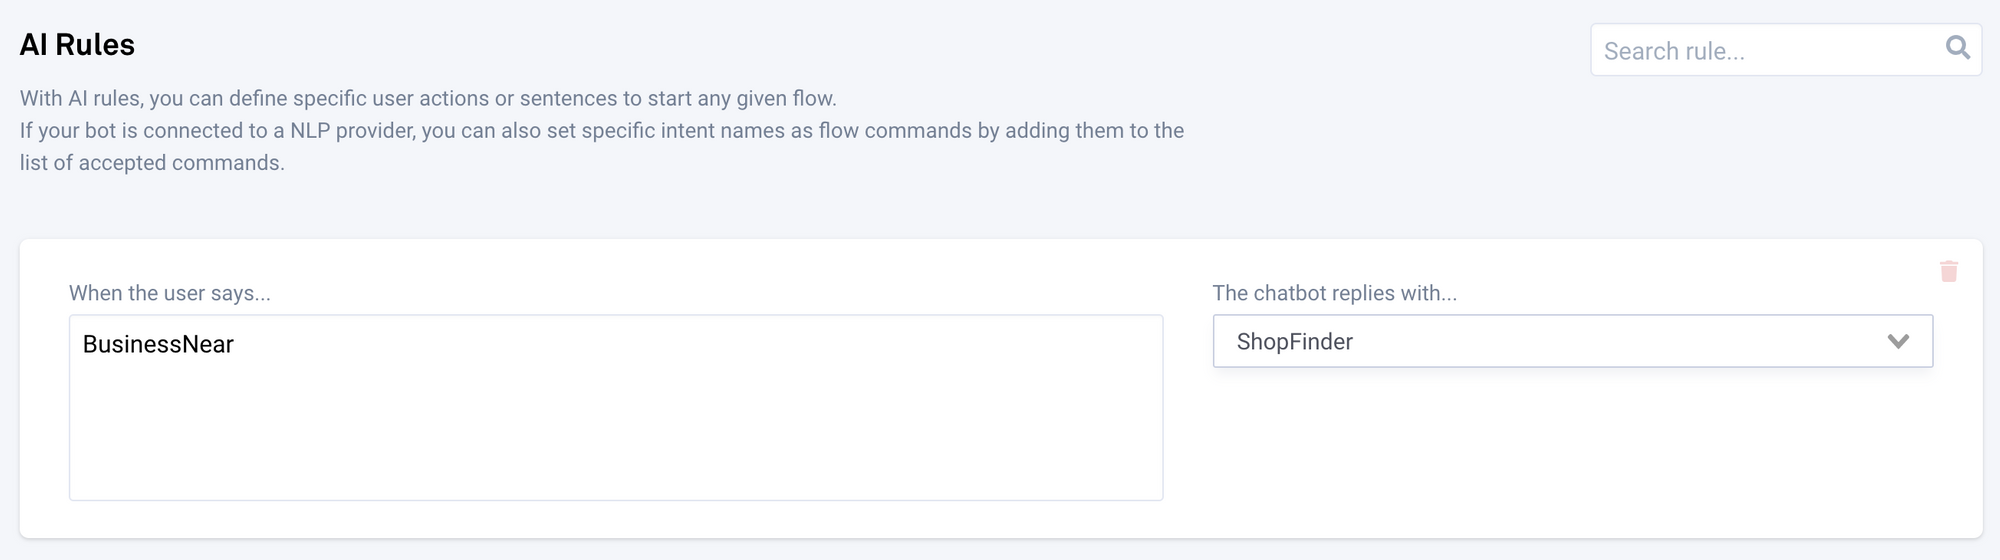Select the ShopFinder value text
Viewport: 2000px width, 560px height.
coord(1294,342)
